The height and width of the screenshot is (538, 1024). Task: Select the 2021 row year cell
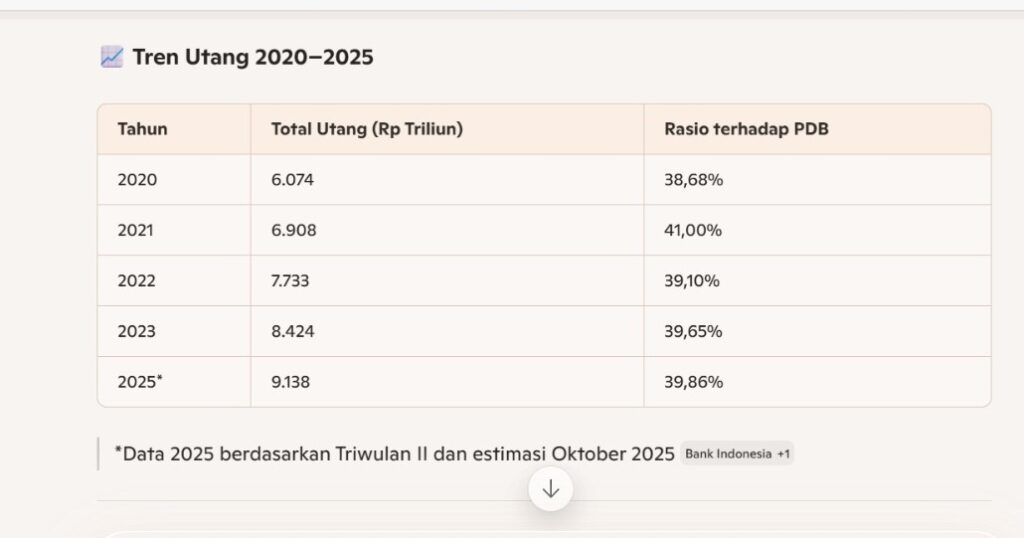136,230
